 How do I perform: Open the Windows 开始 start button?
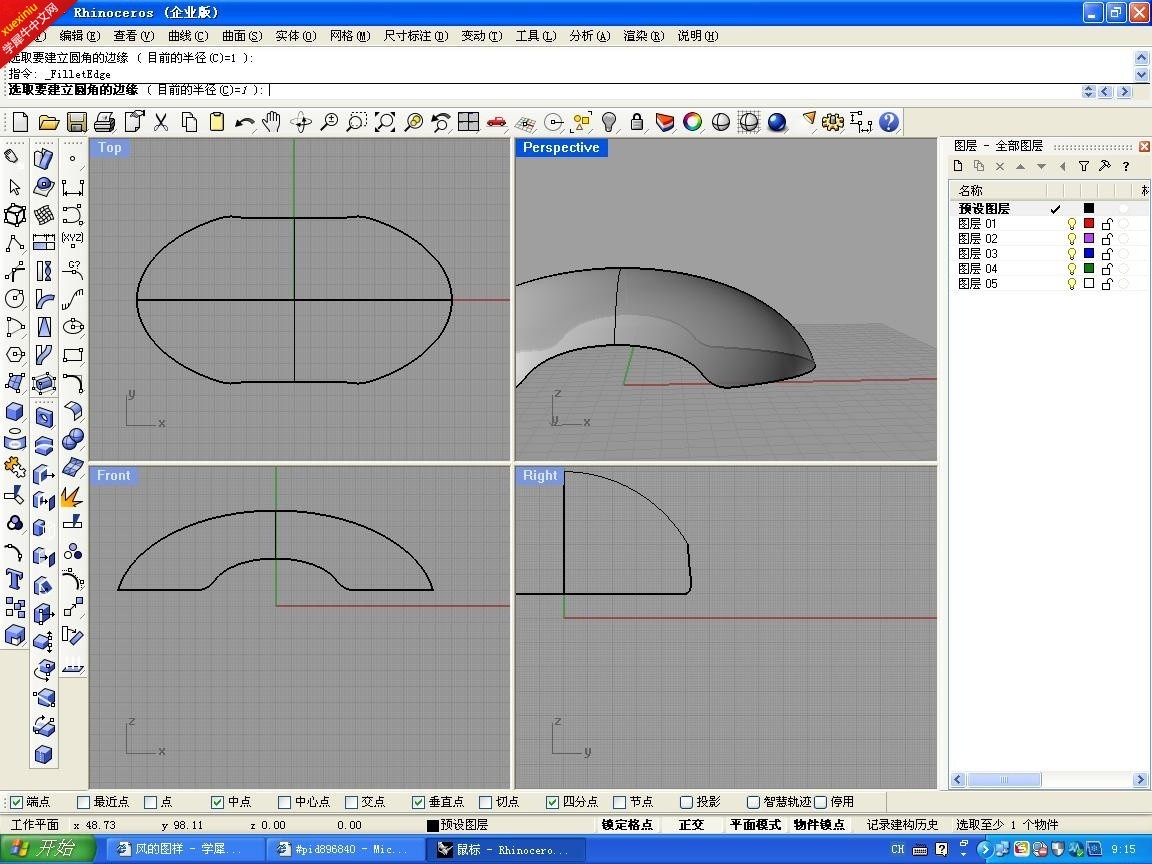46,849
